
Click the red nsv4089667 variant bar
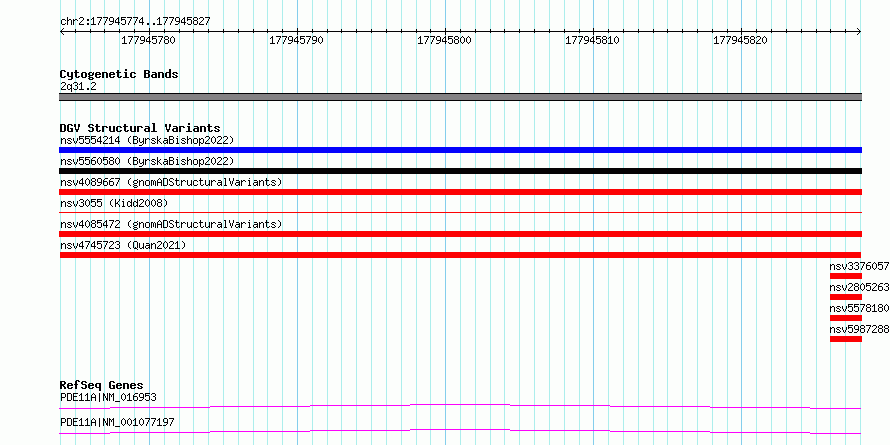[x=460, y=192]
